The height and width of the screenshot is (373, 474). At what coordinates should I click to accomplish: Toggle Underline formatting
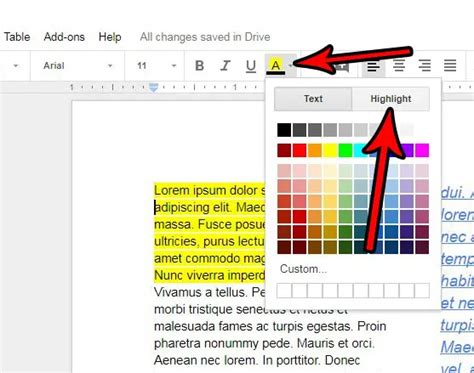coord(251,66)
